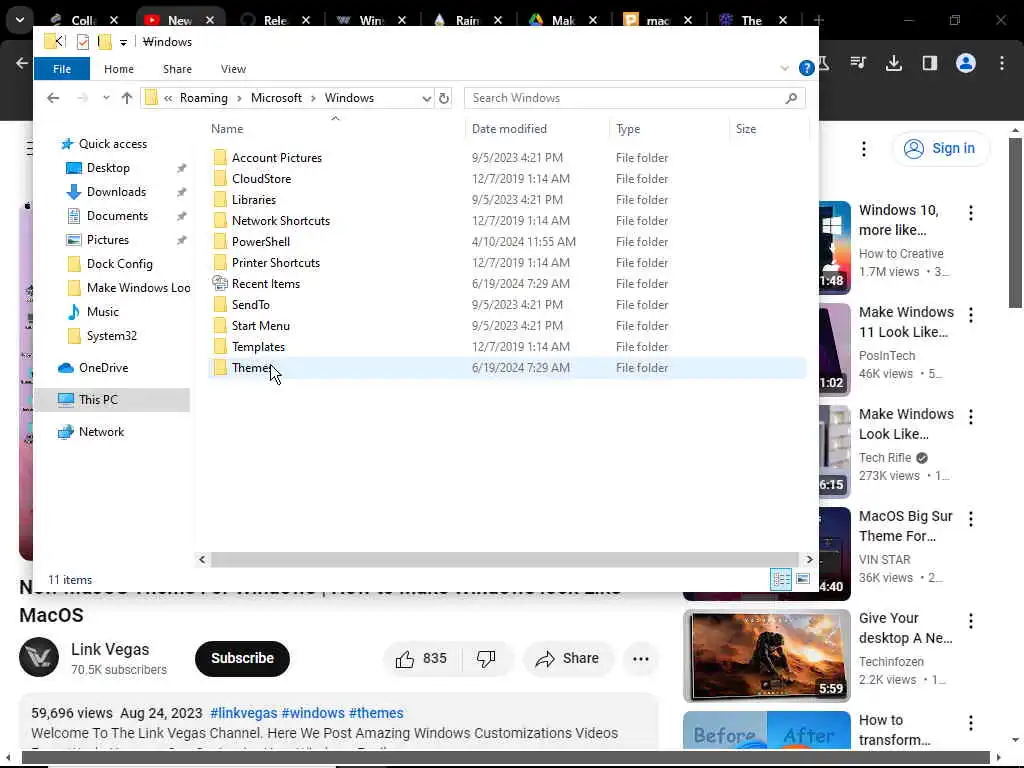Image resolution: width=1024 pixels, height=768 pixels.
Task: Click Sign in on YouTube
Action: pyautogui.click(x=940, y=148)
